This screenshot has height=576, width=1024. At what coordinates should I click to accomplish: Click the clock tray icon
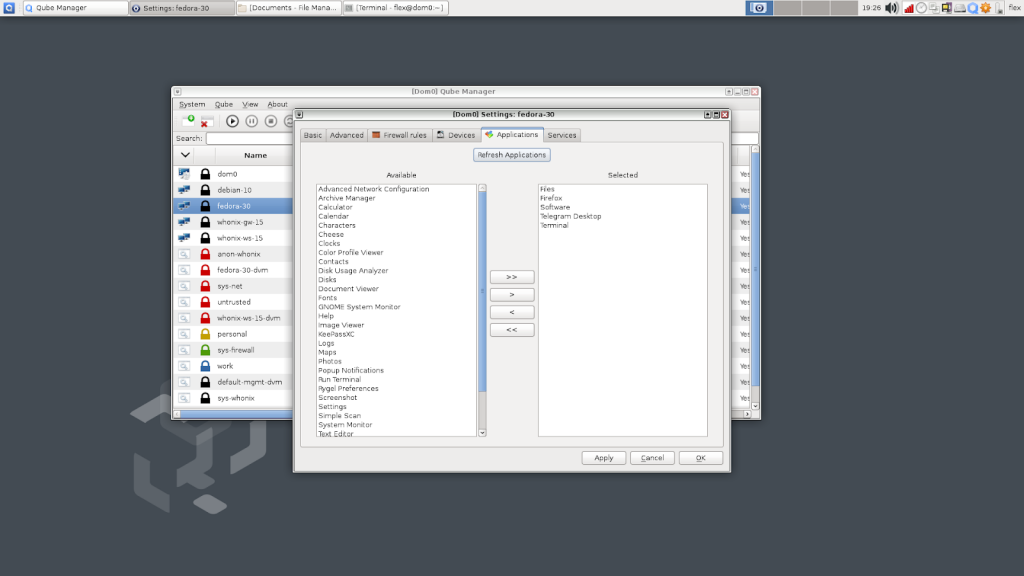pos(921,8)
